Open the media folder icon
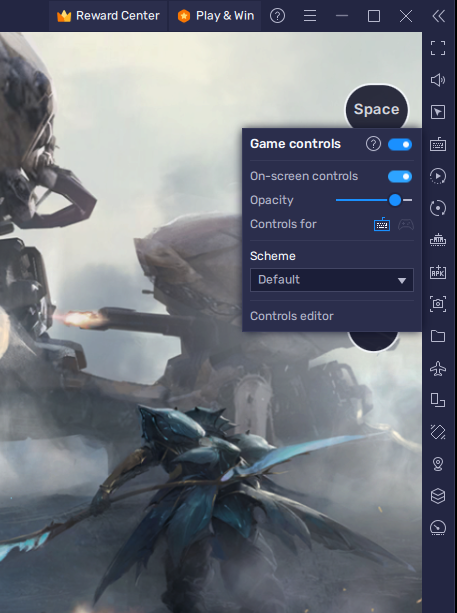457x613 pixels. (x=438, y=336)
